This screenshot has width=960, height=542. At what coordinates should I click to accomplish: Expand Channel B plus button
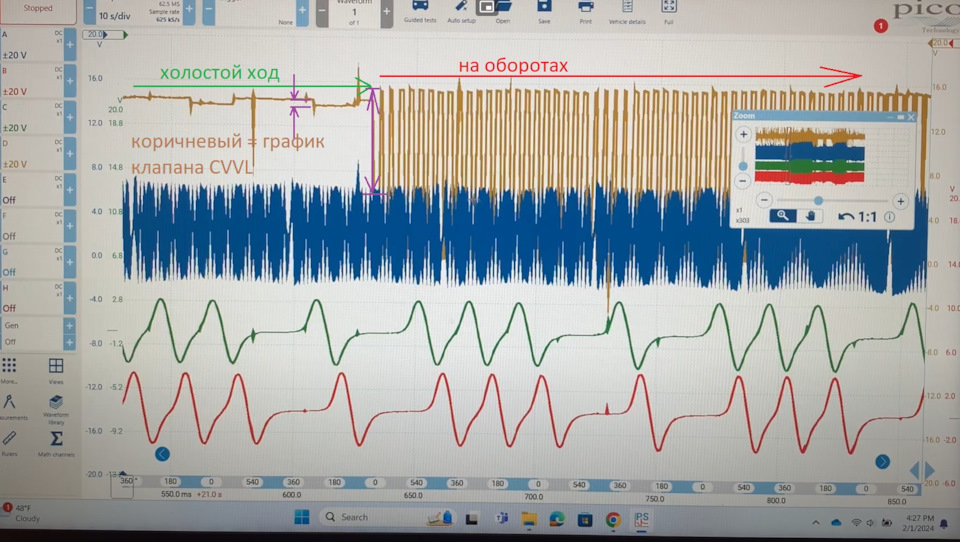(x=70, y=81)
